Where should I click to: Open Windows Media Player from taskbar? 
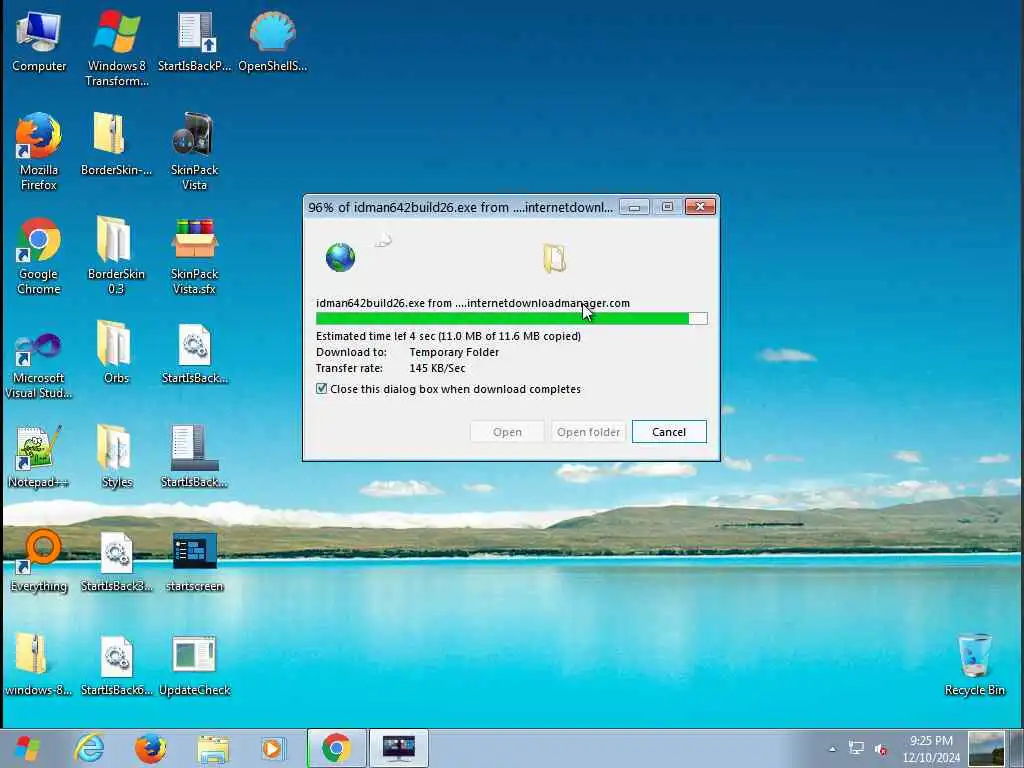pyautogui.click(x=272, y=748)
